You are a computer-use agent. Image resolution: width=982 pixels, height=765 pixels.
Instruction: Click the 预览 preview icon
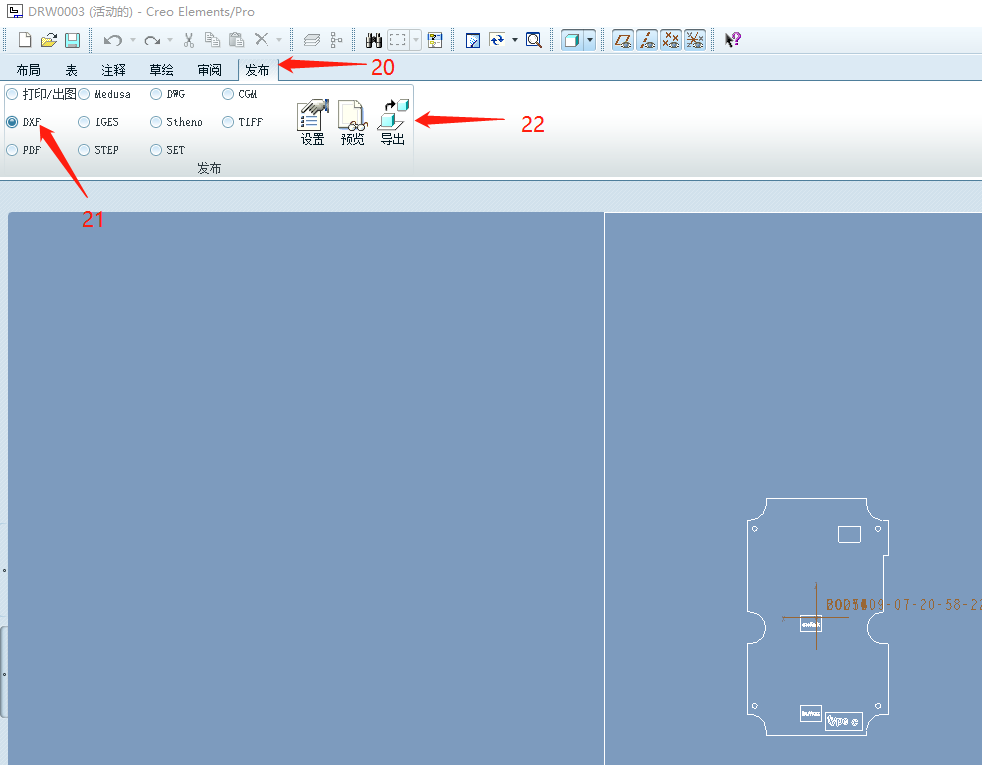click(353, 123)
